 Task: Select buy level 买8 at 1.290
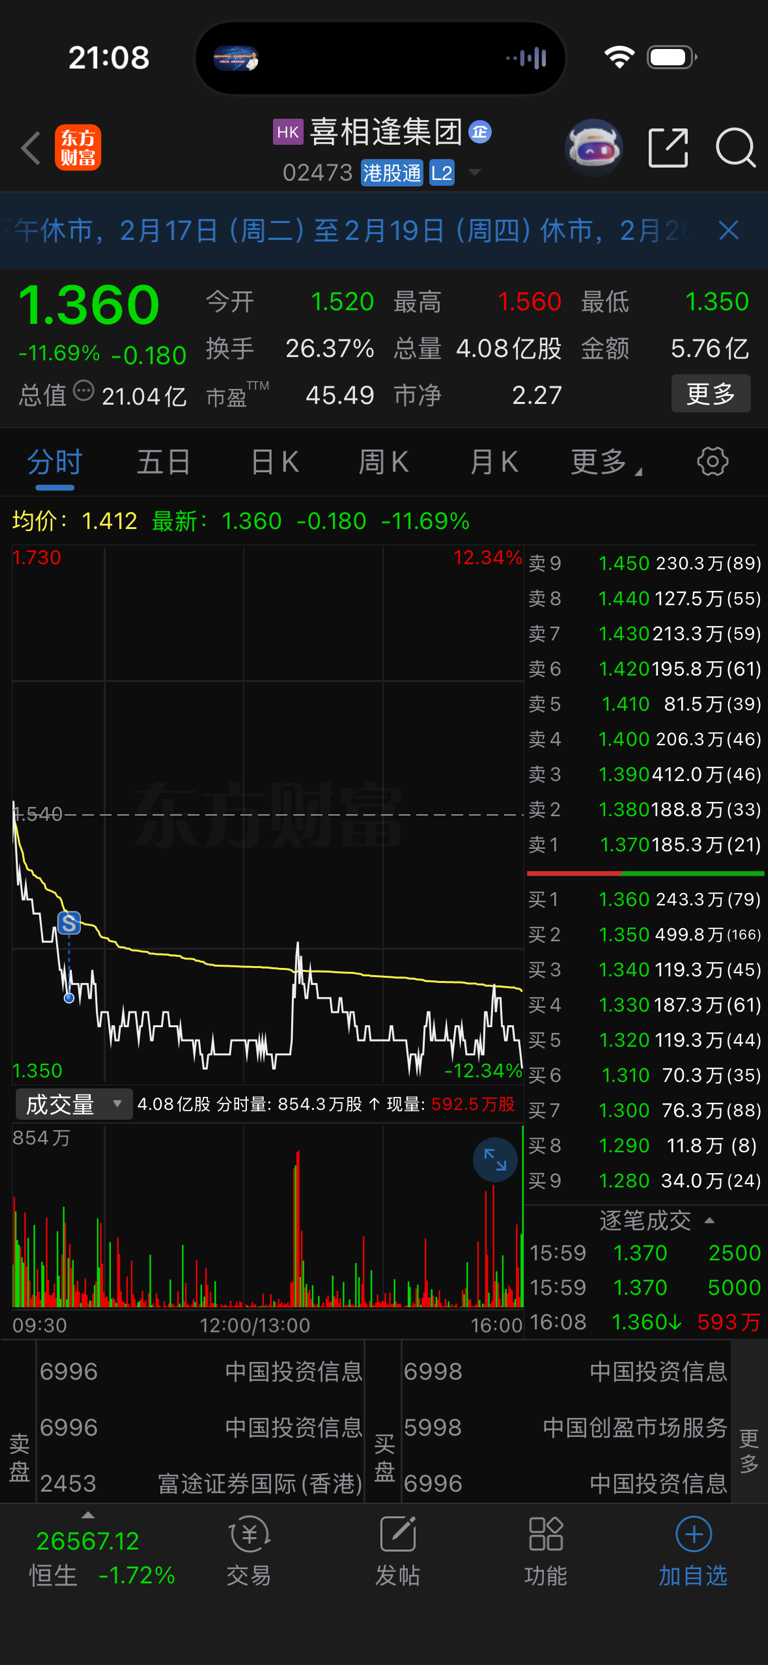645,1146
